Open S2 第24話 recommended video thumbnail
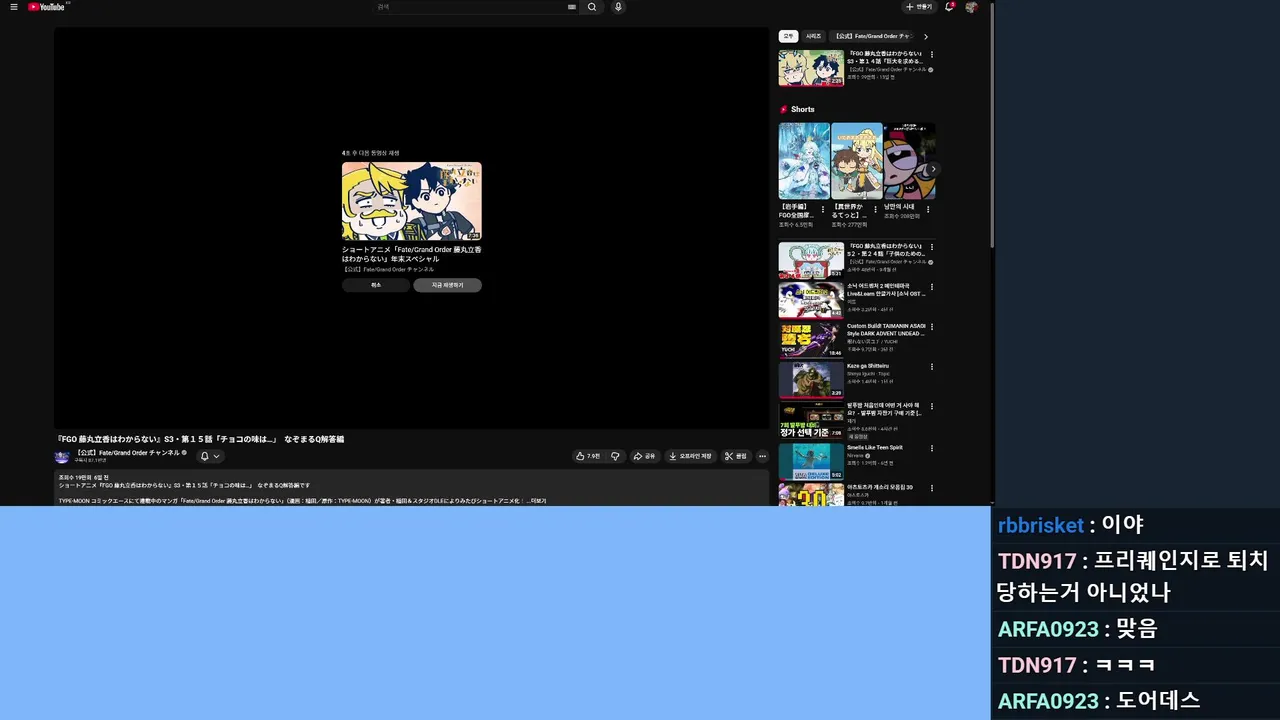 coord(811,260)
